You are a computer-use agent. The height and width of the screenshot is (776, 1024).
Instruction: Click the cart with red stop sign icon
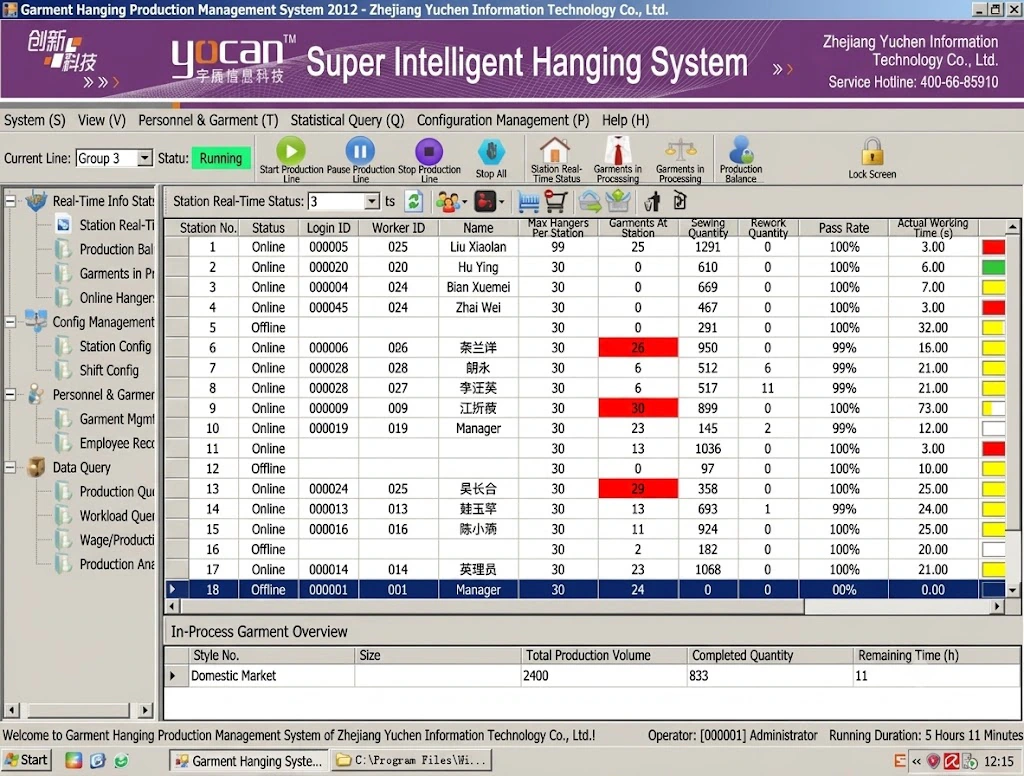pos(555,202)
